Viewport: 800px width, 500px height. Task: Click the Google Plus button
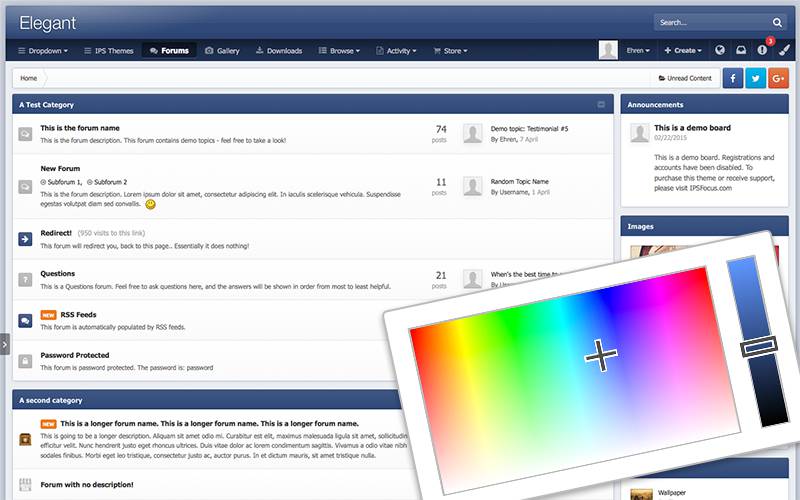[778, 78]
